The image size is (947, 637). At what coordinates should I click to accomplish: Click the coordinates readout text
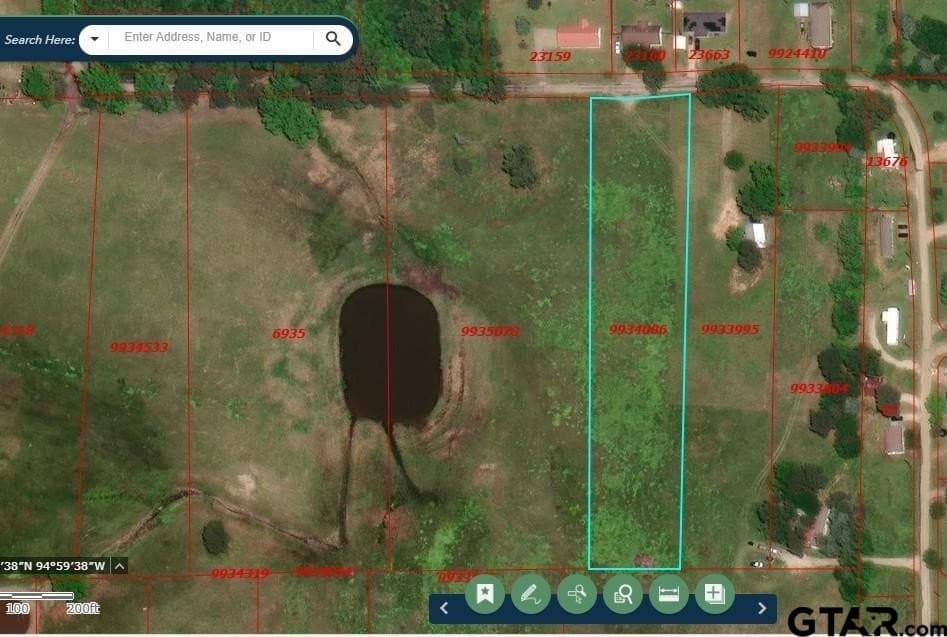coord(54,566)
